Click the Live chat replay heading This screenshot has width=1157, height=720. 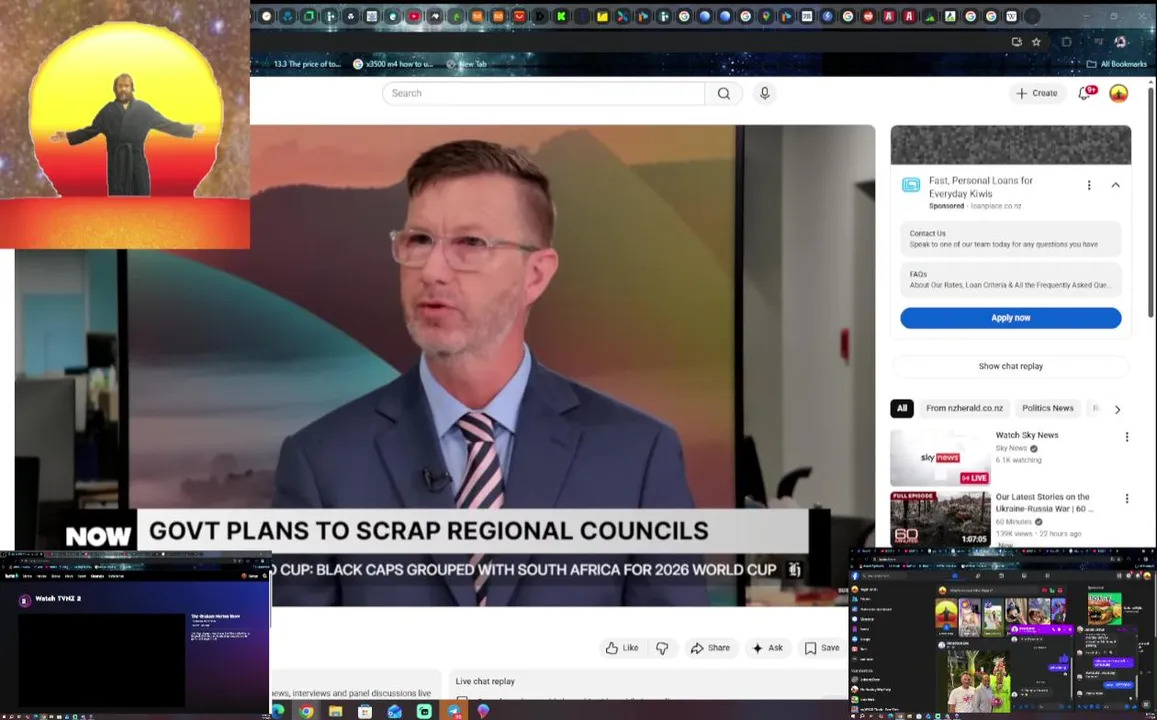[x=485, y=682]
